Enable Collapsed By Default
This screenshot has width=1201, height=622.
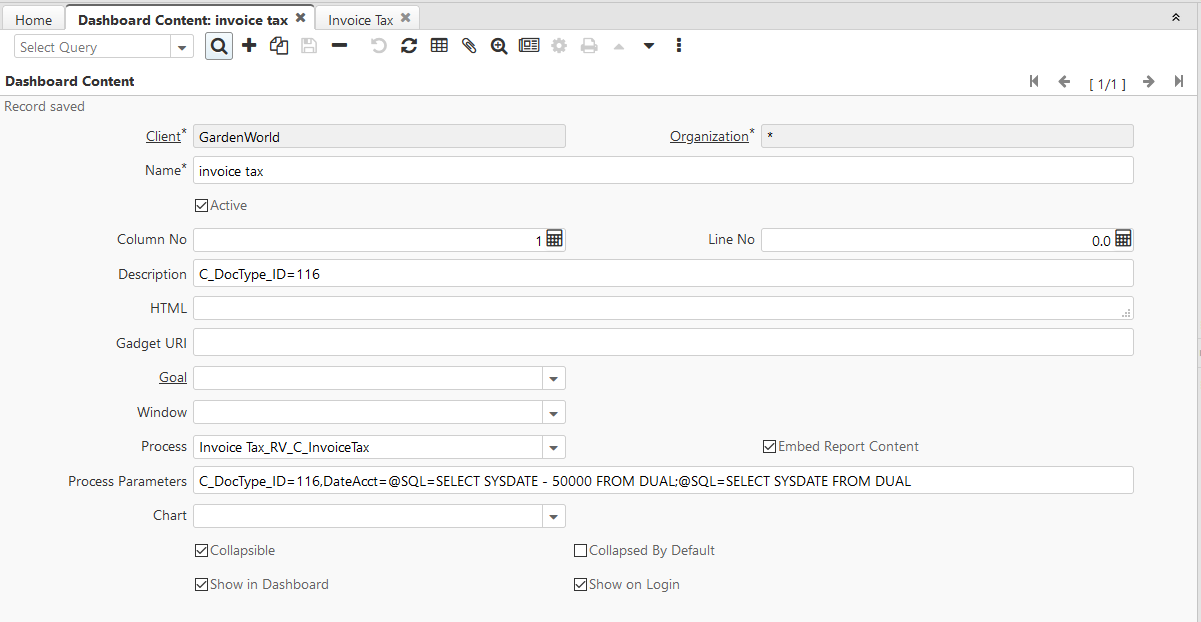pyautogui.click(x=580, y=550)
